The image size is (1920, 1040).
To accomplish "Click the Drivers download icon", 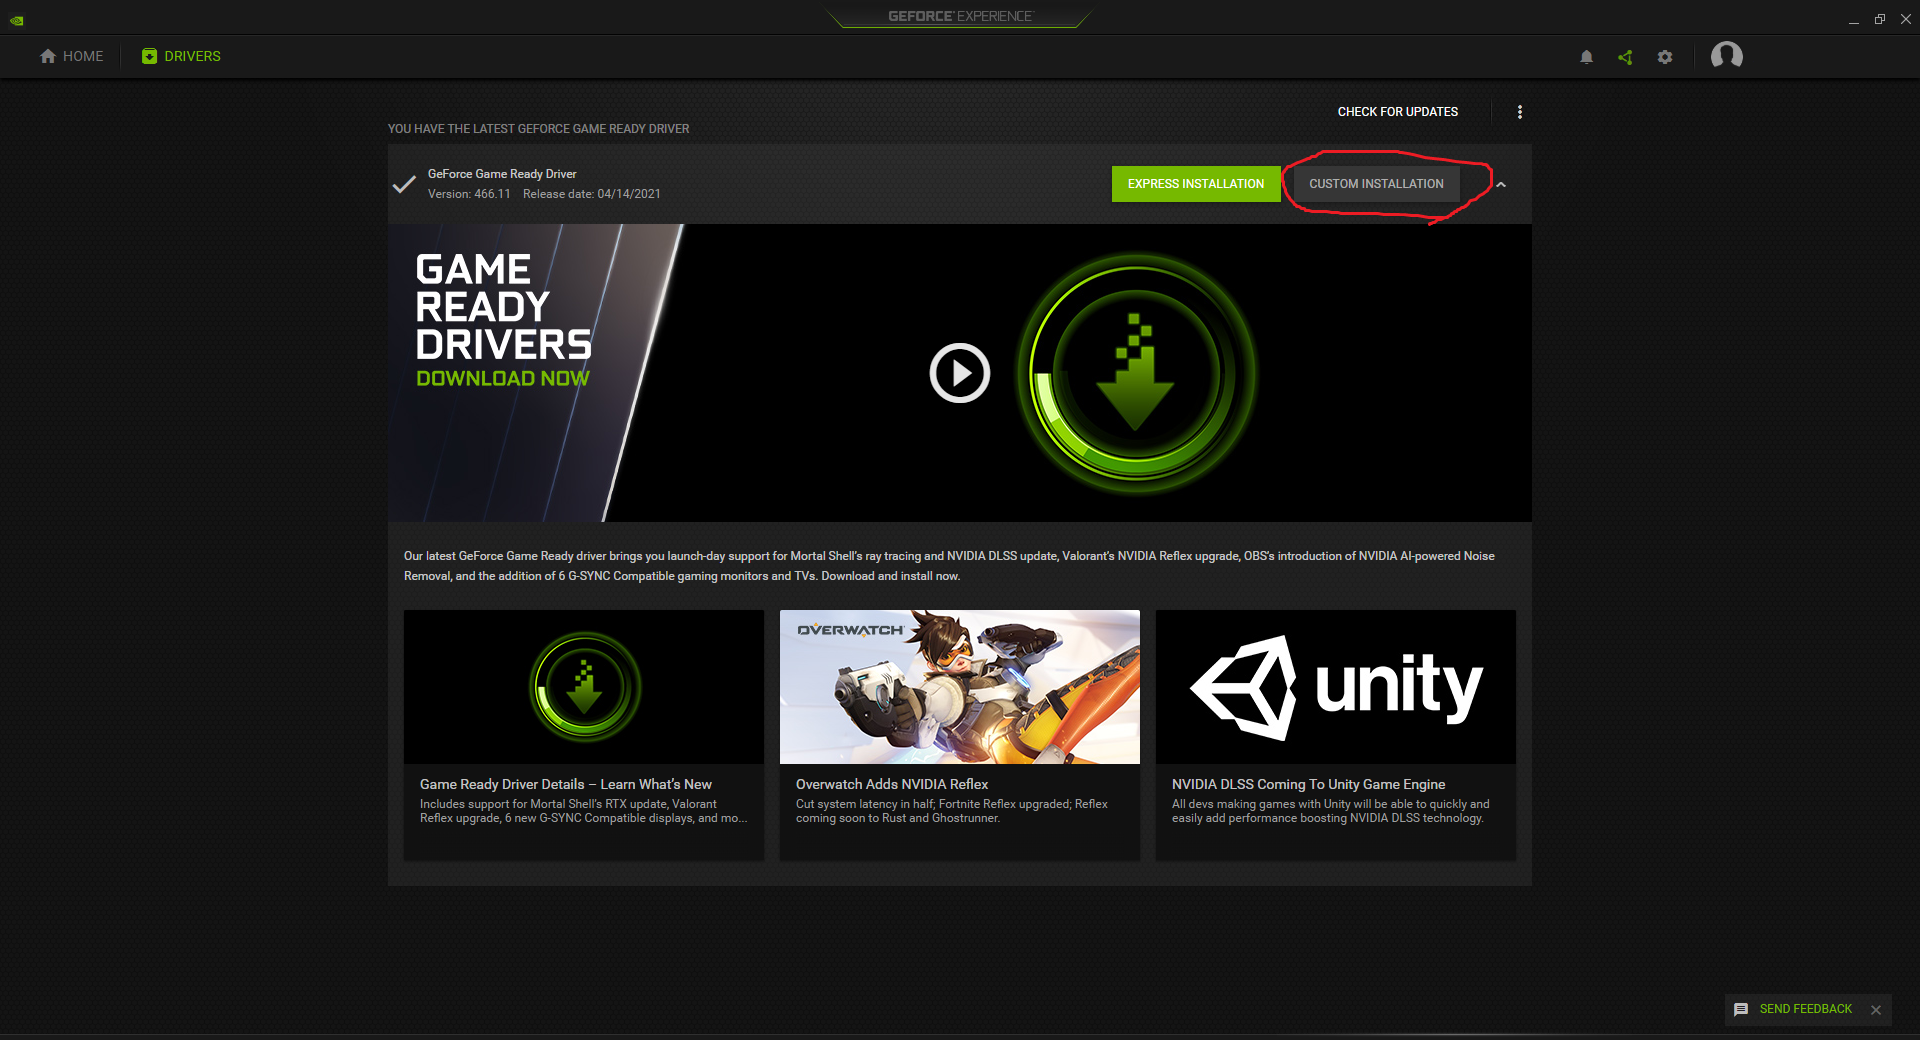I will point(149,56).
